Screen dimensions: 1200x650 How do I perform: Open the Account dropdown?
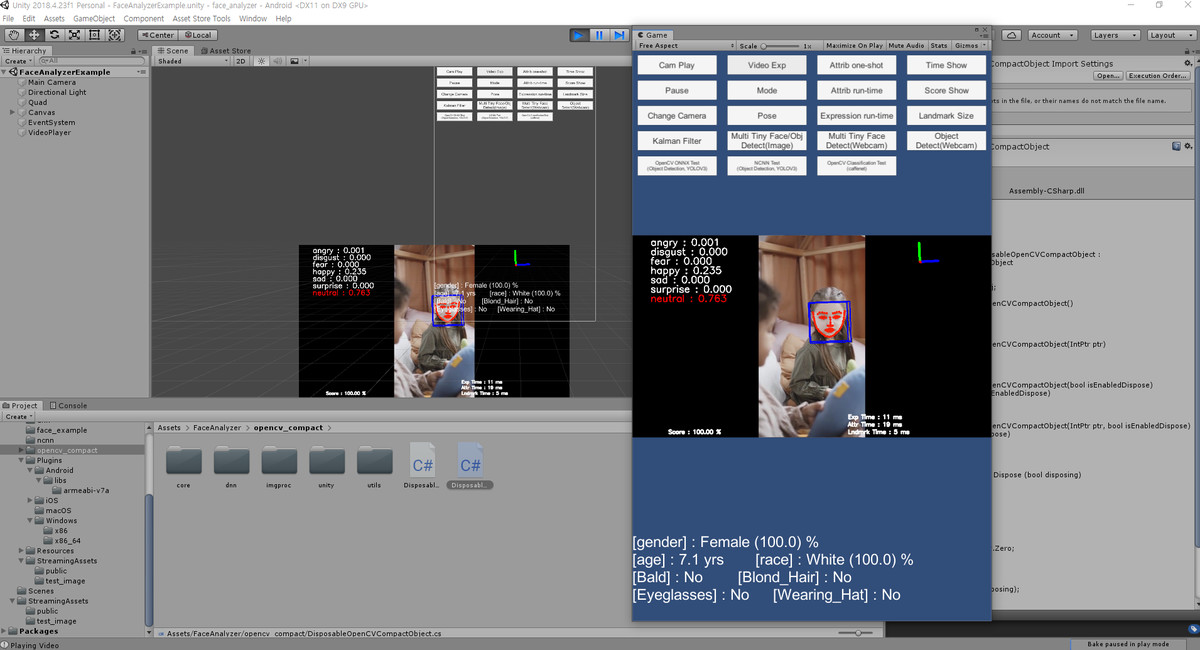coord(1052,35)
